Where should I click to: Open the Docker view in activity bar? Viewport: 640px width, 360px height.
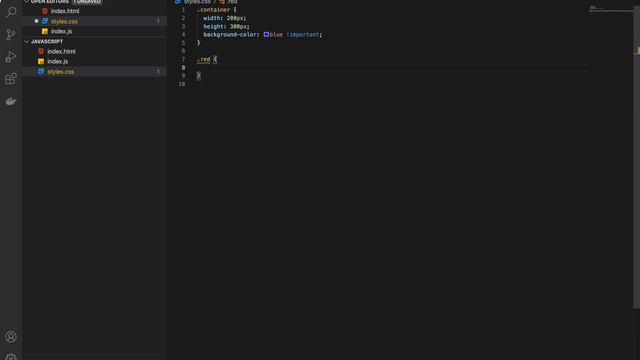coord(11,101)
